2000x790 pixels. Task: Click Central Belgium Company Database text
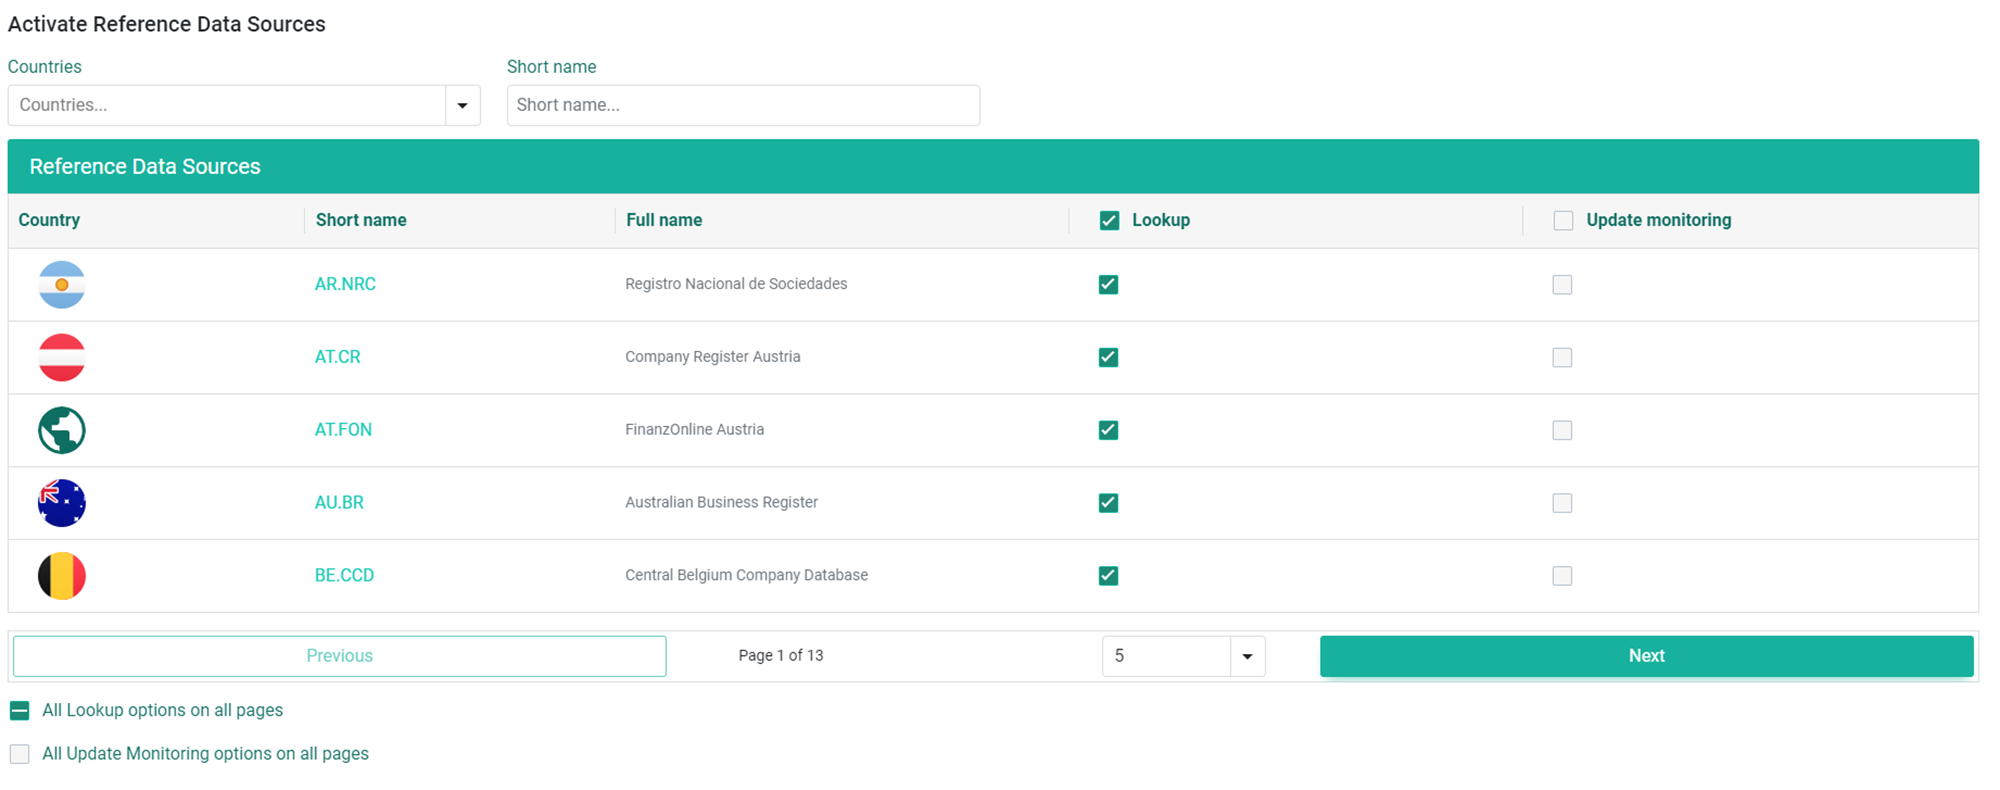tap(747, 576)
